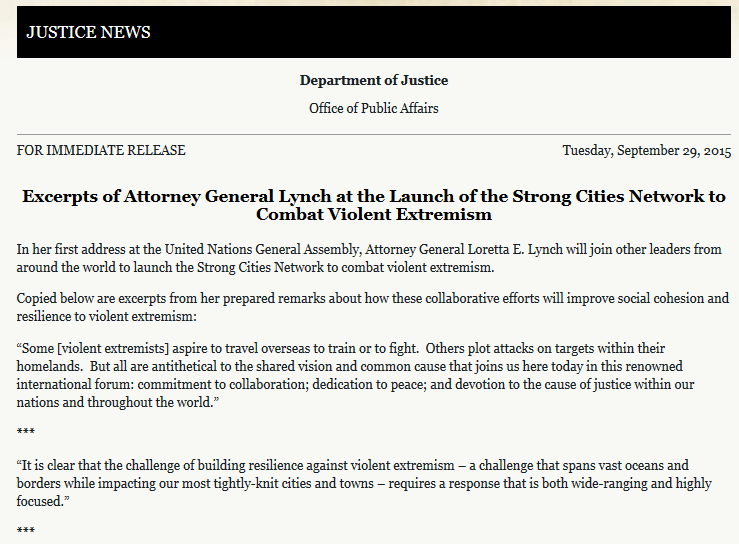Click the first *** separator
739x544 pixels.
[x=26, y=431]
